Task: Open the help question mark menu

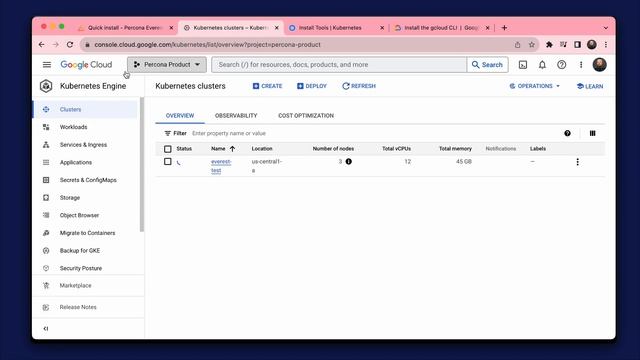Action: (562, 64)
